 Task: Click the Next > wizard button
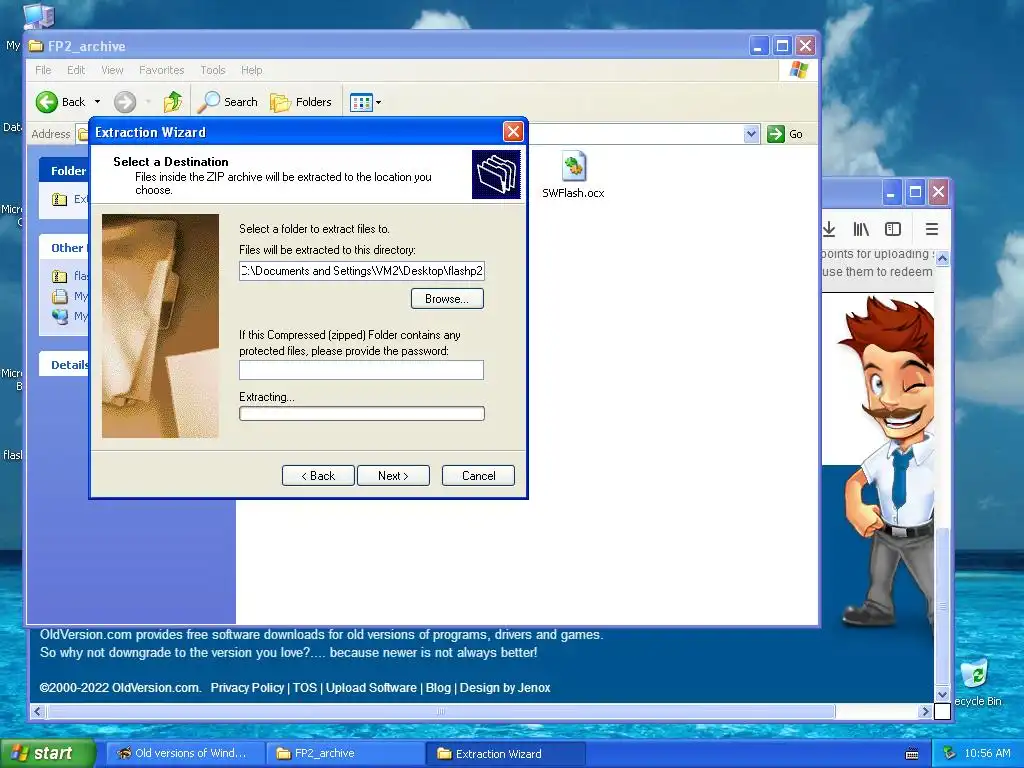coord(393,475)
